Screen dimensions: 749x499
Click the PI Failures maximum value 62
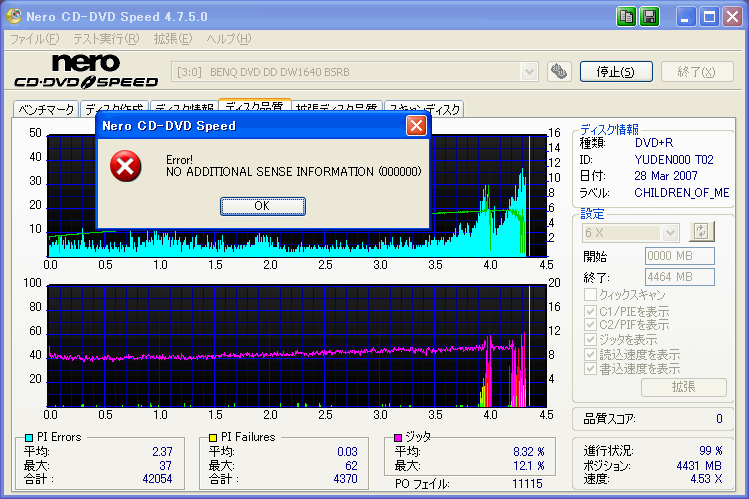[x=351, y=466]
